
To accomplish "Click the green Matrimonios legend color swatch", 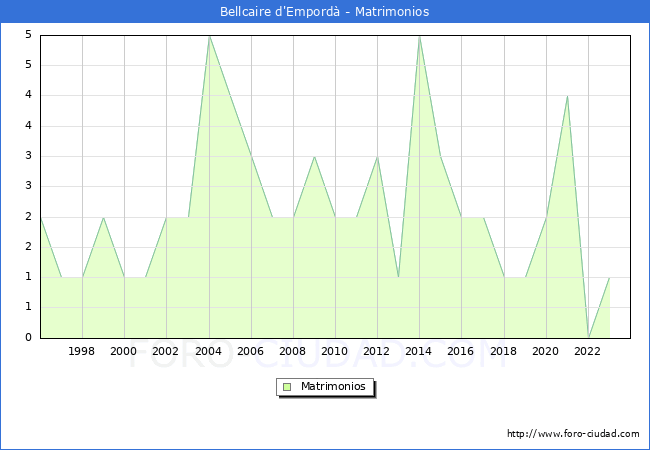I will point(287,386).
